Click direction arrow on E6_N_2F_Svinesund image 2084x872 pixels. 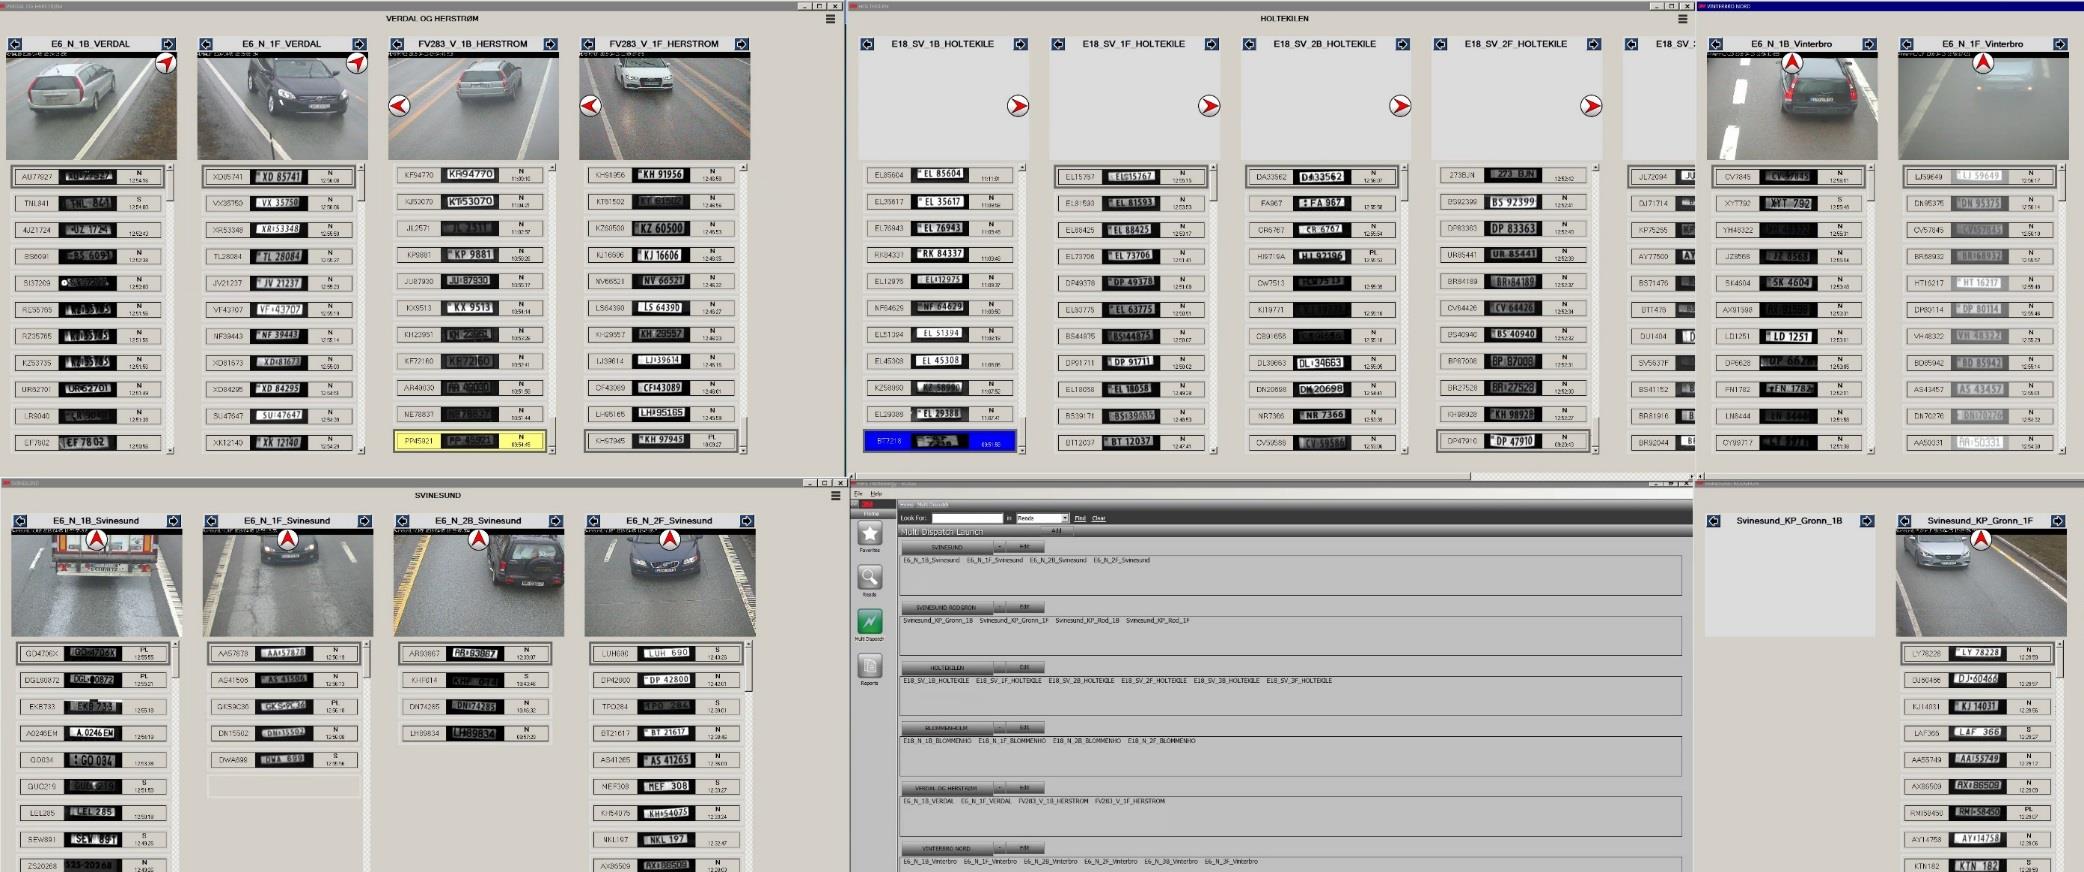click(670, 540)
